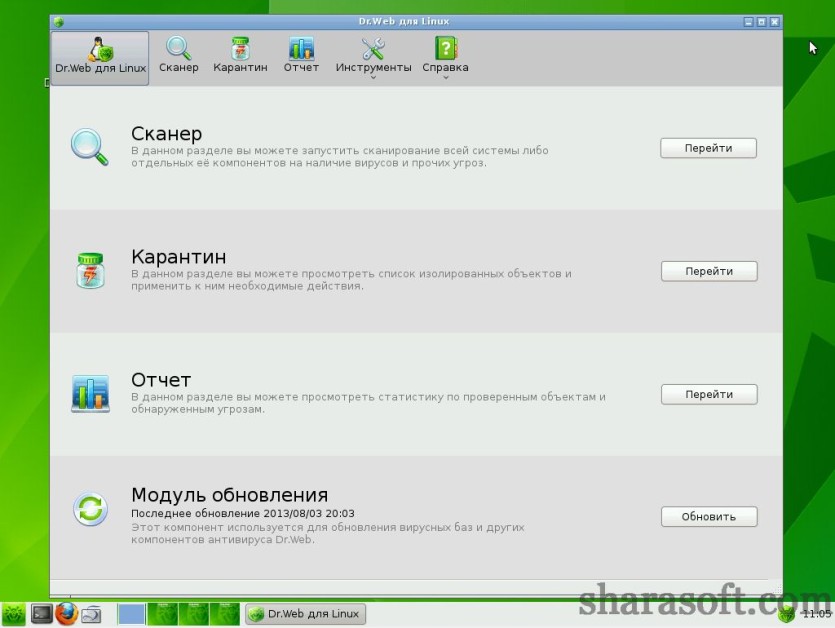Click the refresh arrows icon for Модуль обновления

[x=91, y=508]
